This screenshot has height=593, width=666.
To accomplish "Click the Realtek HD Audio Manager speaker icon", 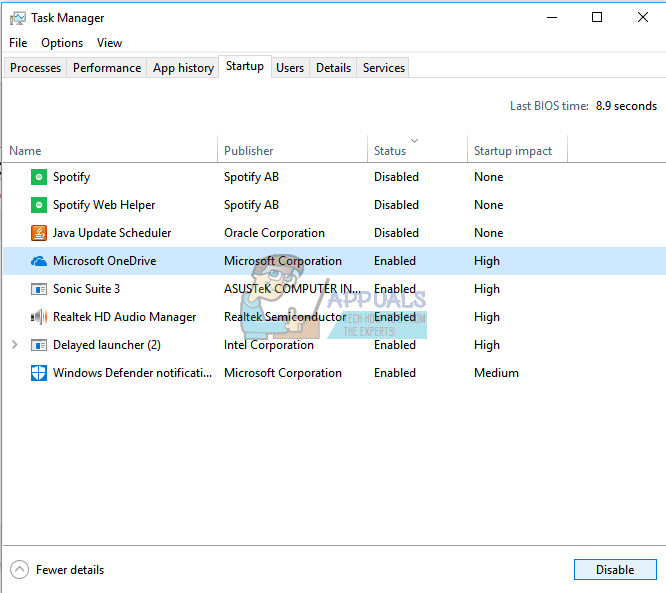I will [39, 317].
